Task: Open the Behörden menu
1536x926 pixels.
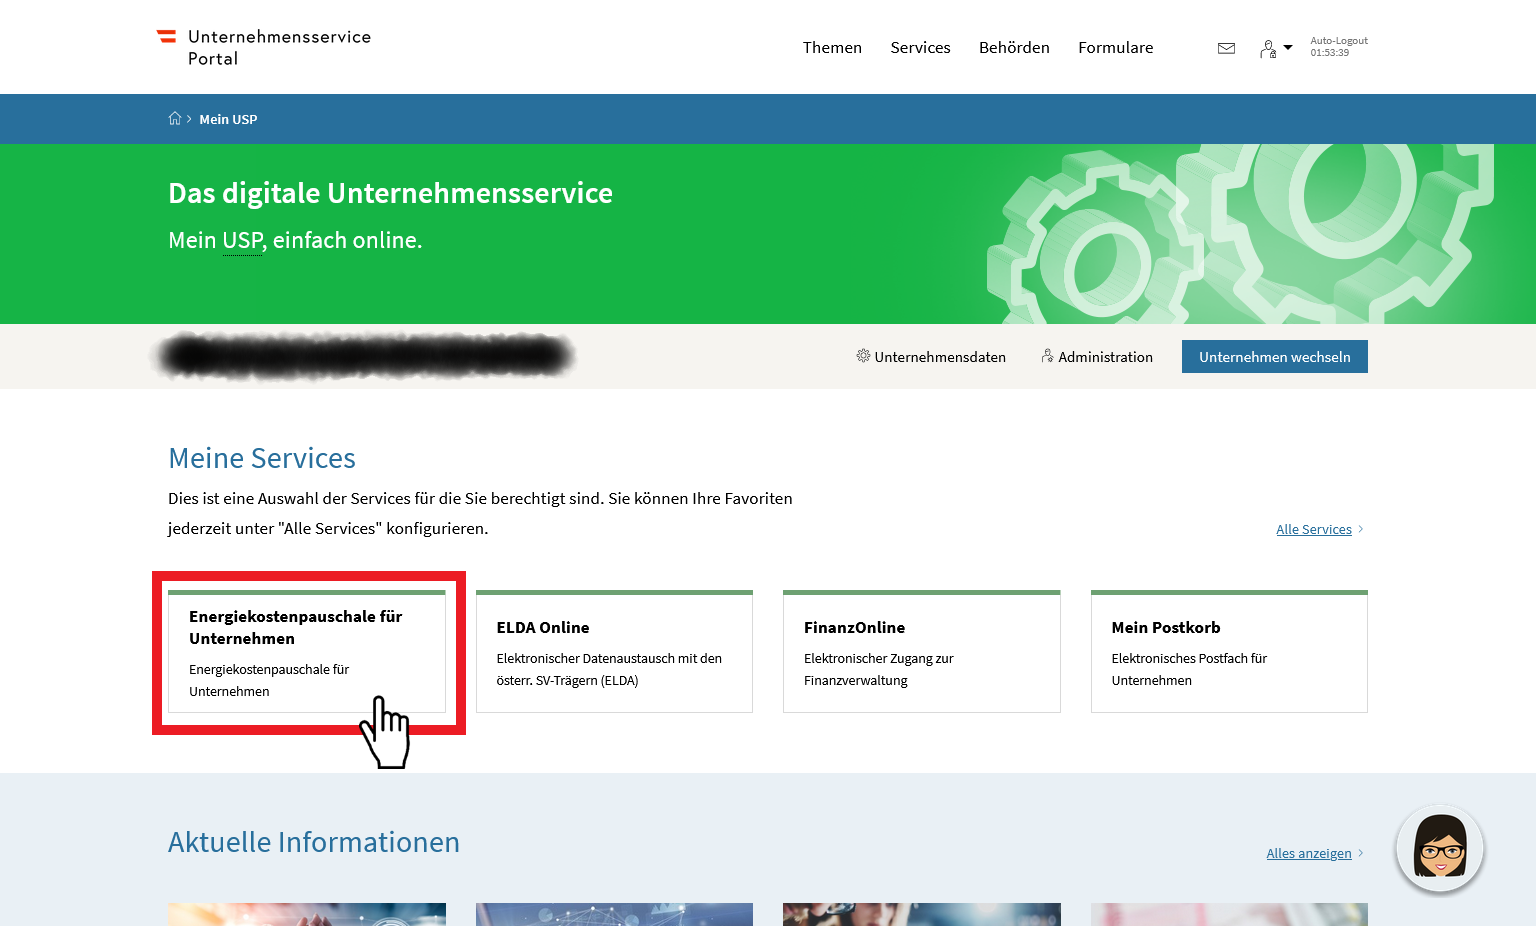Action: [1014, 48]
